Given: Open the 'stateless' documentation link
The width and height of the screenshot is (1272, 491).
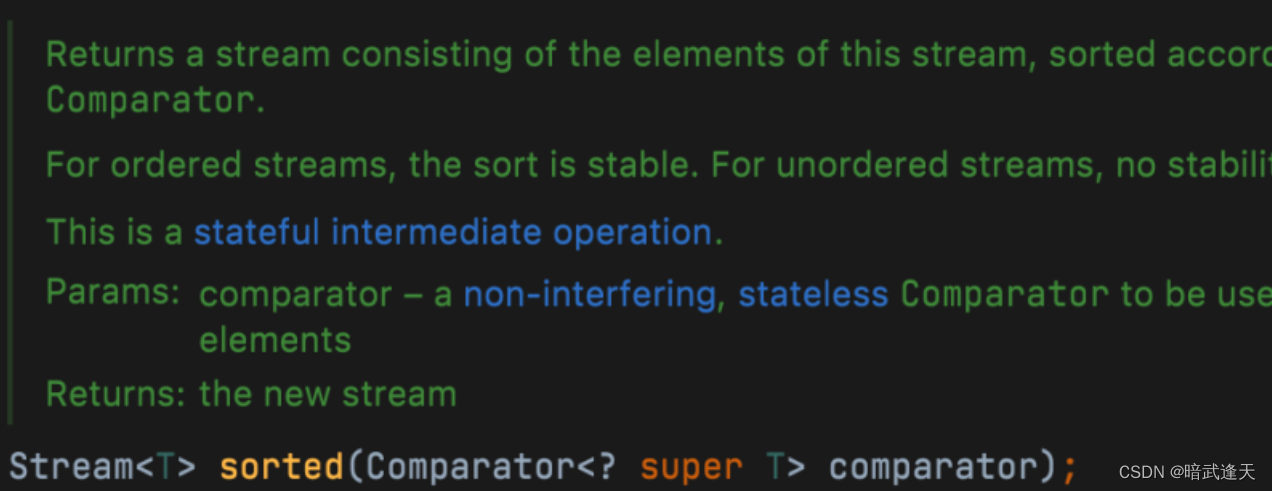Looking at the screenshot, I should pos(813,294).
